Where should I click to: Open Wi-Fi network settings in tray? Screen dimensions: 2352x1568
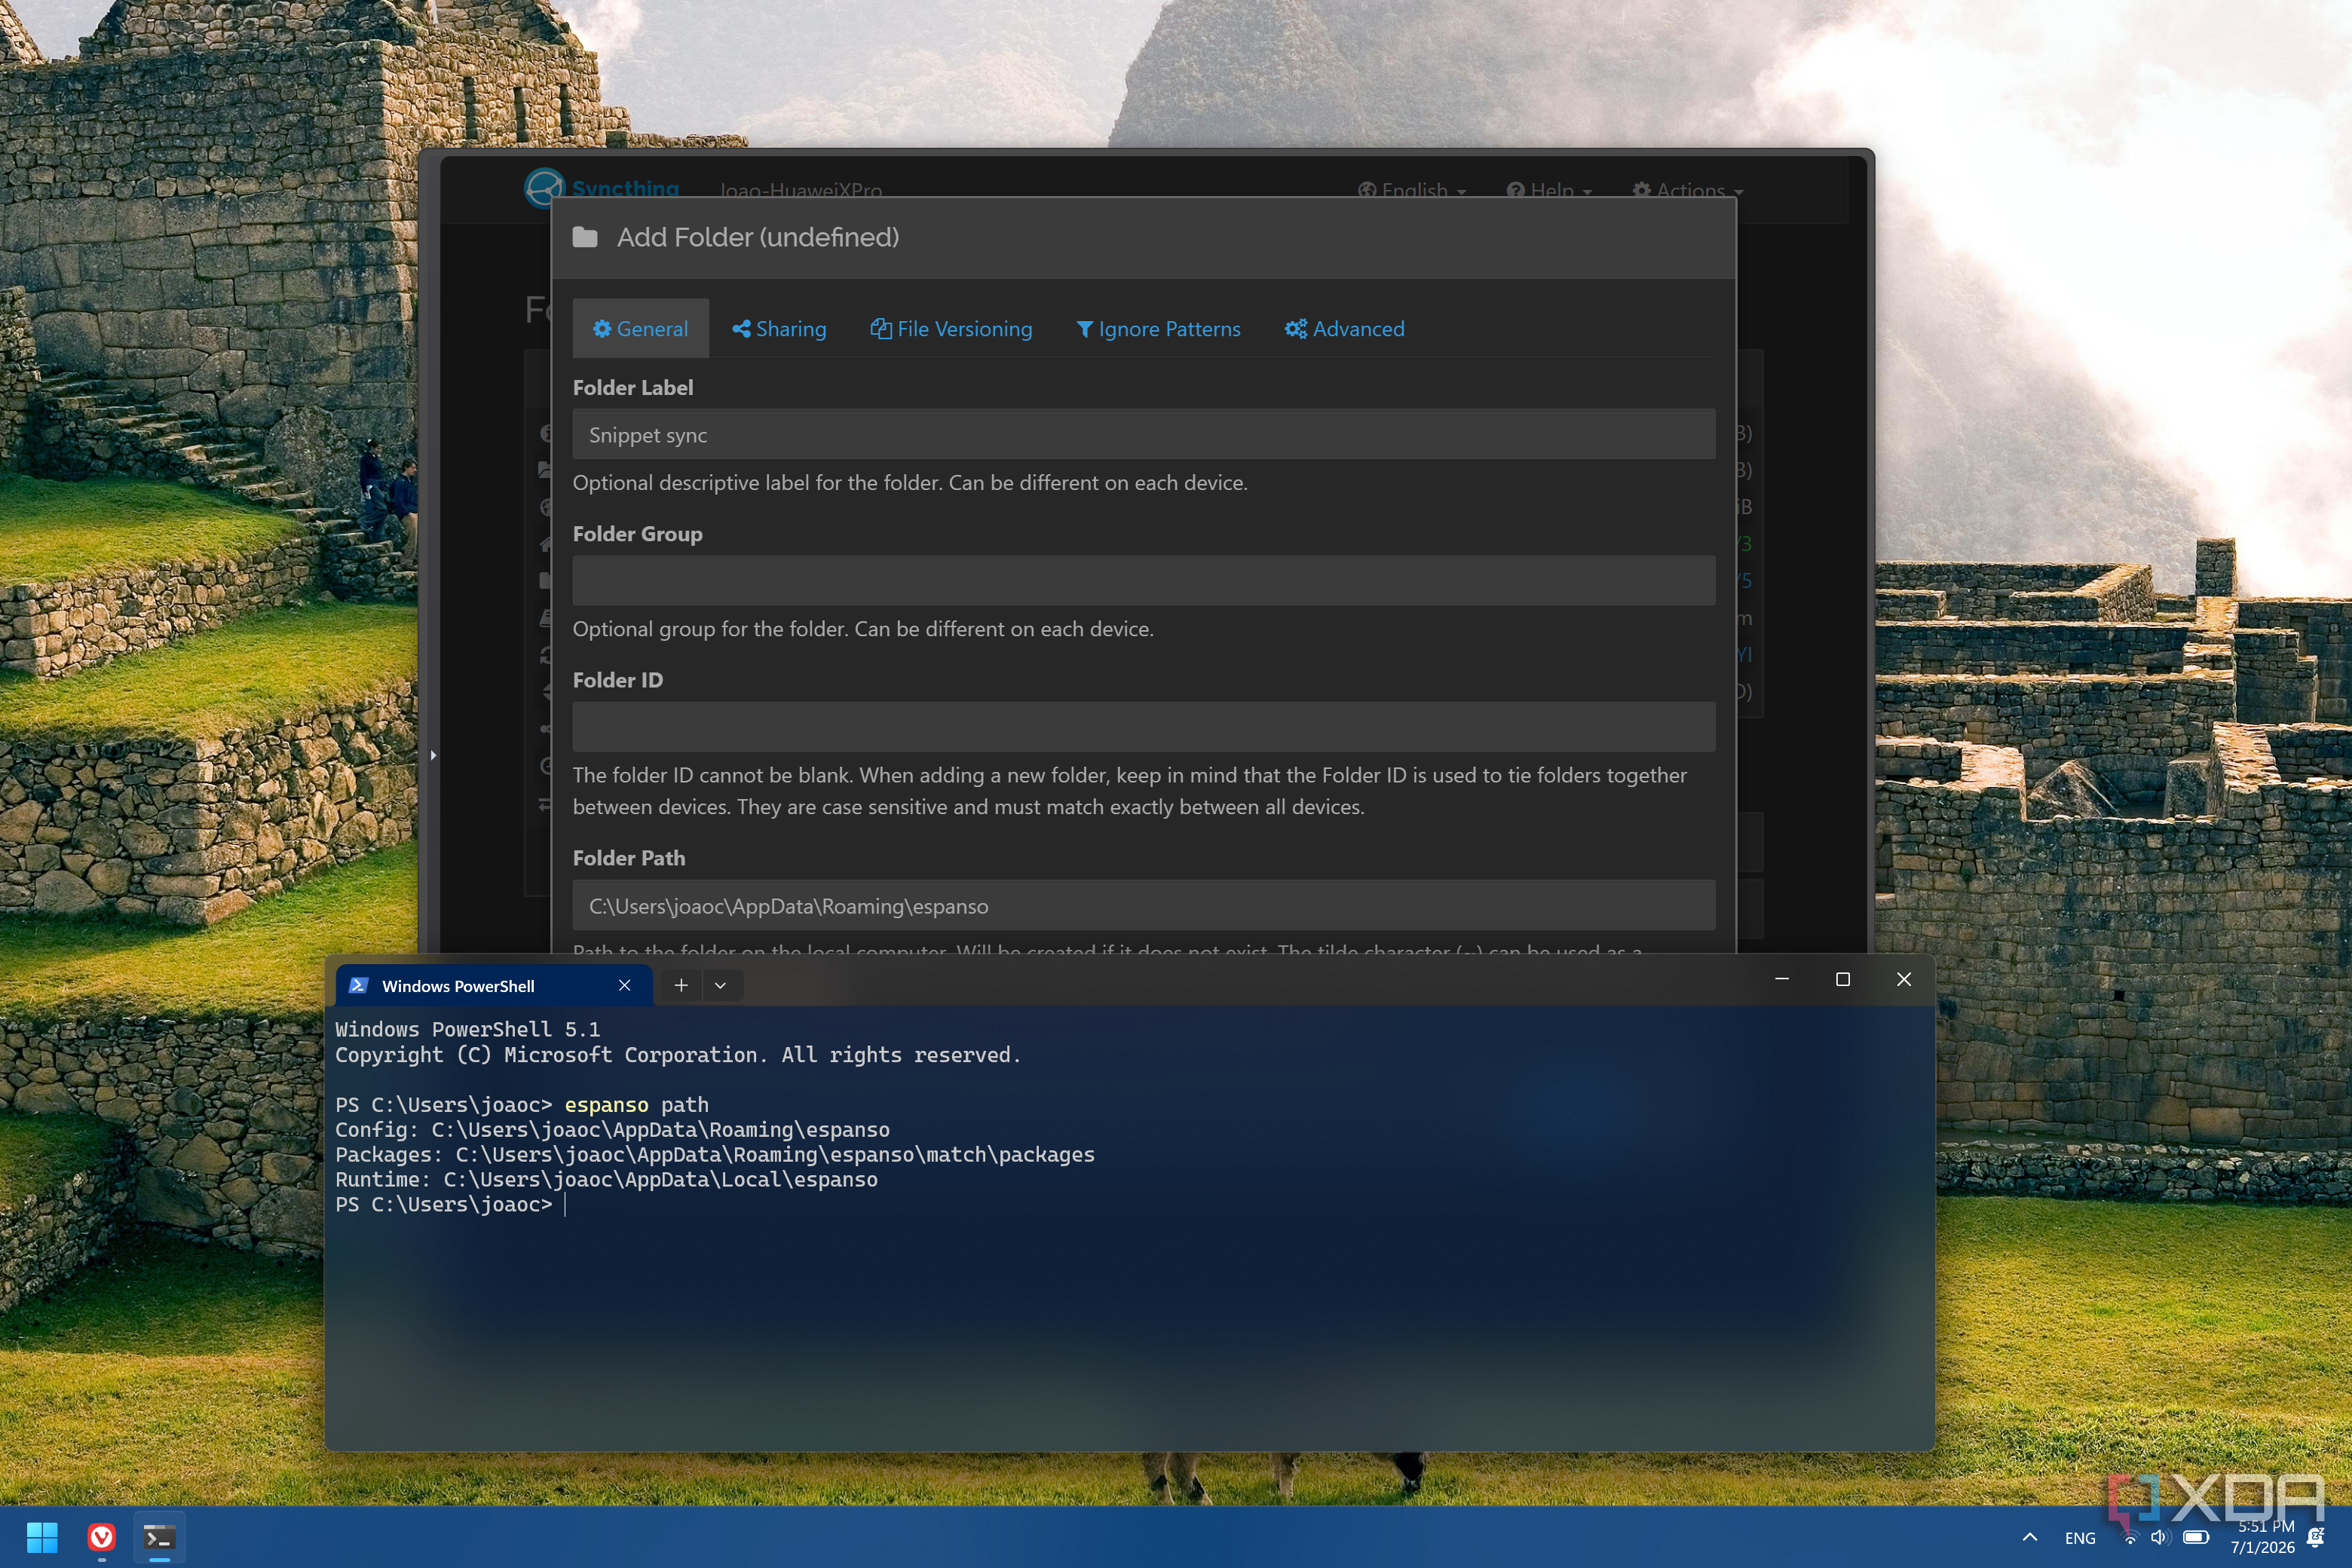pyautogui.click(x=2130, y=1538)
